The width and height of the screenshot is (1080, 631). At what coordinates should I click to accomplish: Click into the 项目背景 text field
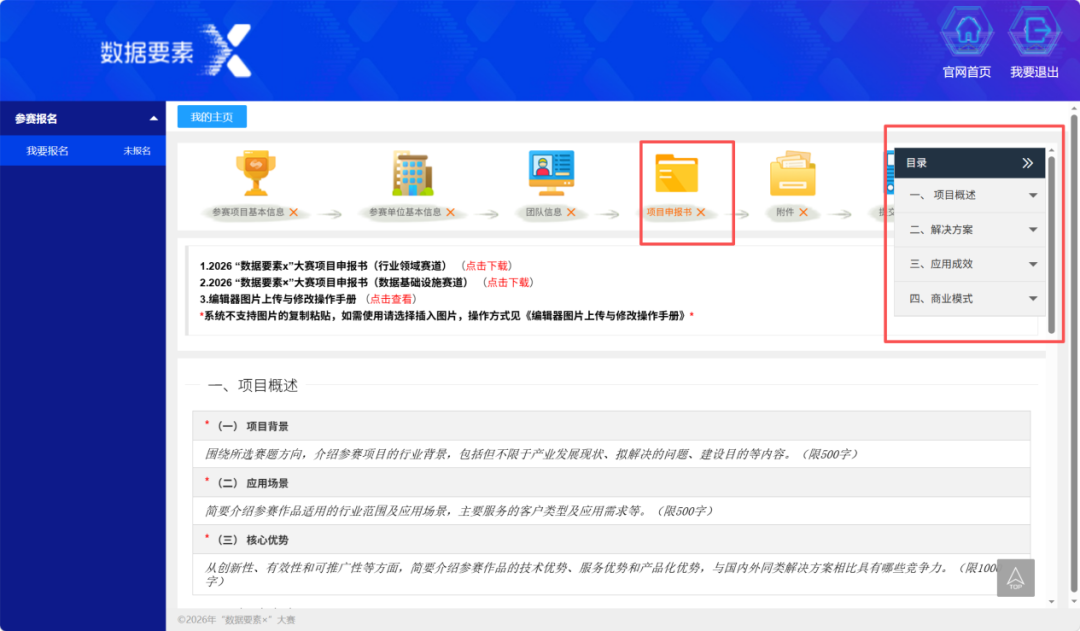(x=612, y=454)
